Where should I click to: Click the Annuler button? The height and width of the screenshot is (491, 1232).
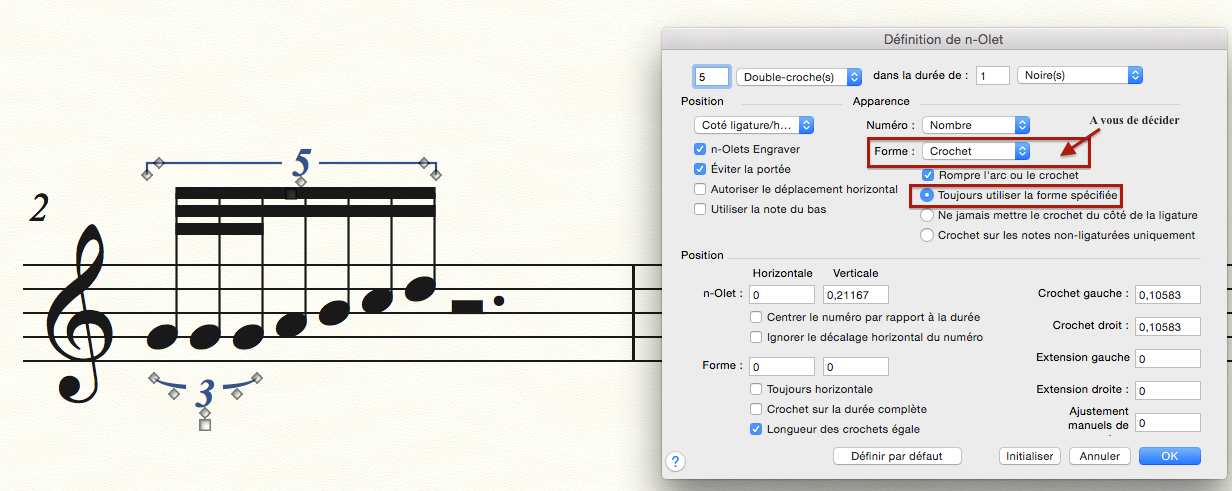pyautogui.click(x=1100, y=456)
